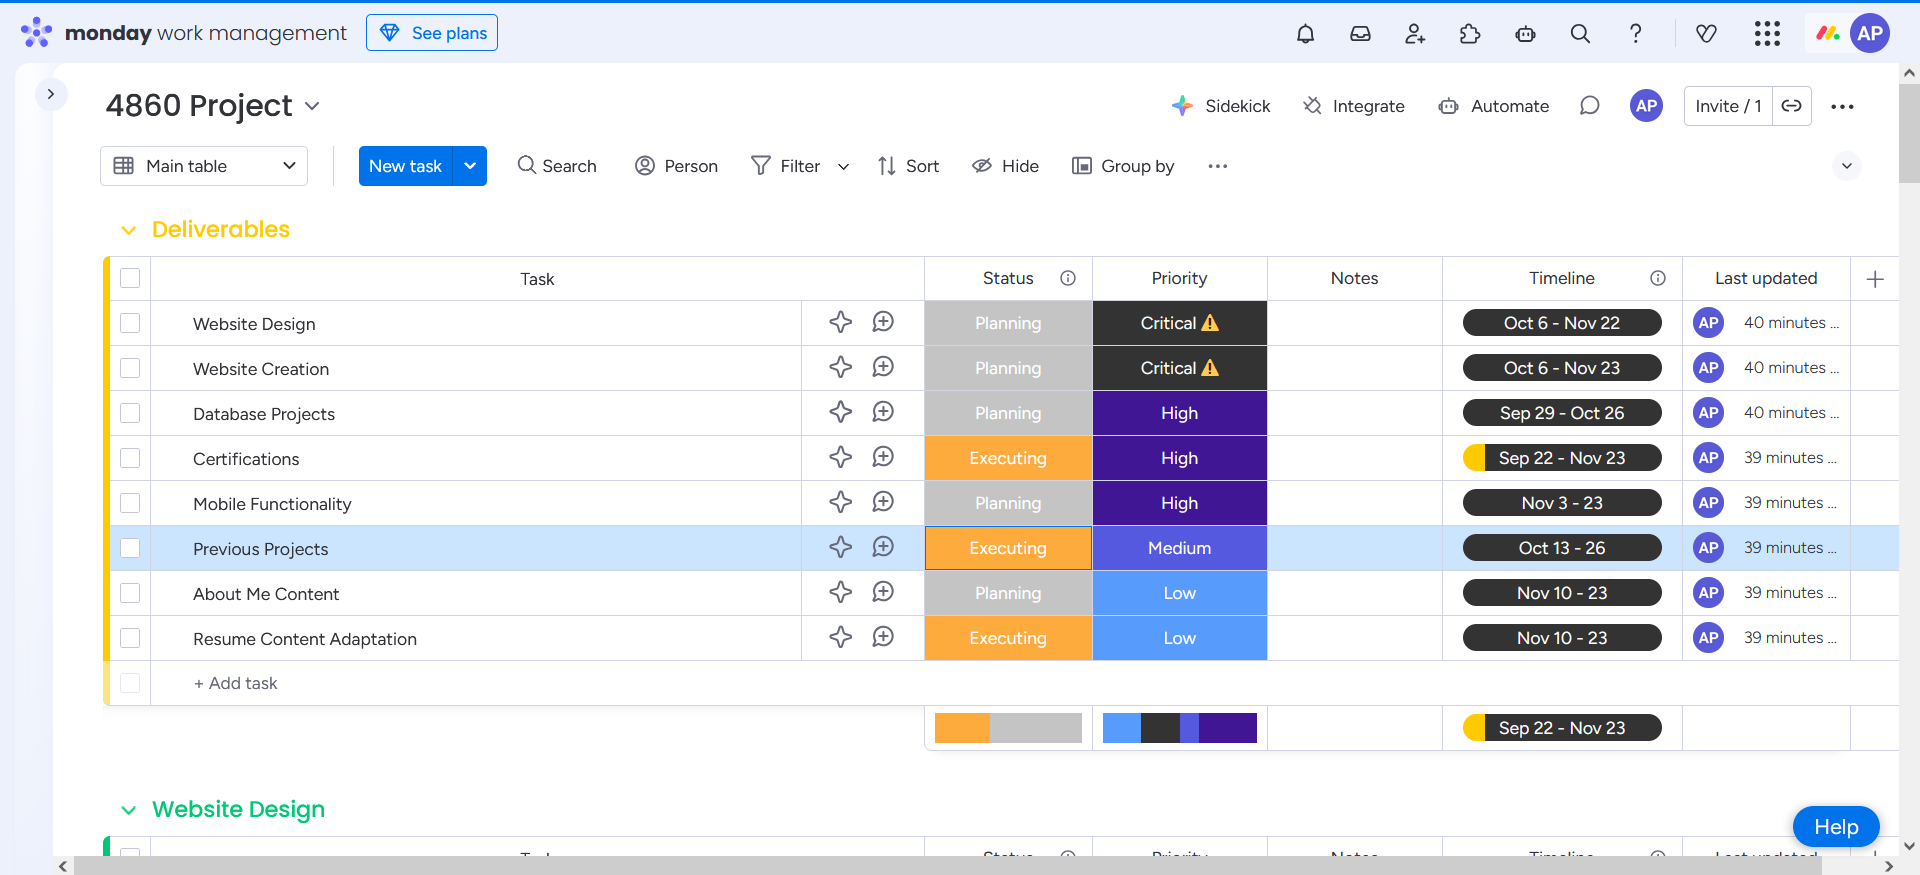Open the help question mark icon
This screenshot has width=1920, height=875.
coord(1635,34)
